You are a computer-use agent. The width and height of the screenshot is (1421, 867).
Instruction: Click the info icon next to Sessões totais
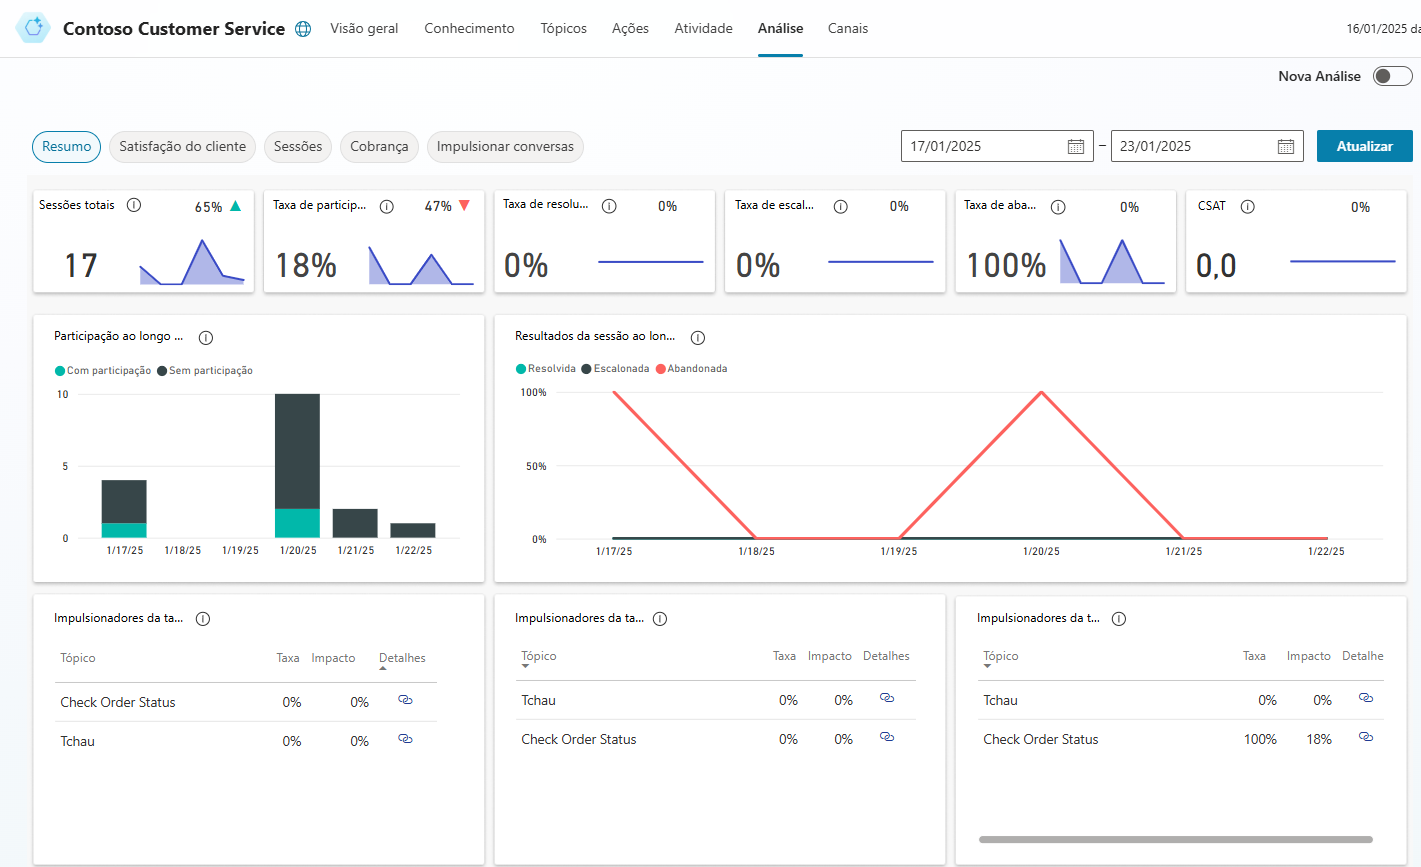click(x=134, y=205)
